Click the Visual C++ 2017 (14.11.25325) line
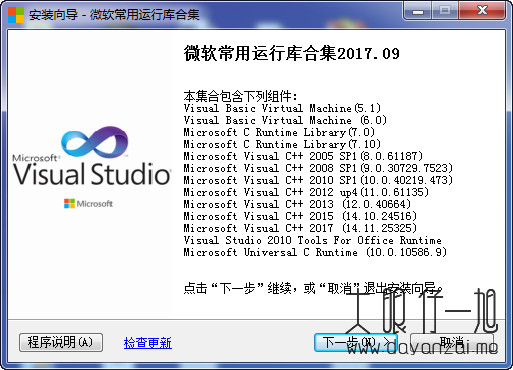Screen dimensions: 513x370 (300, 228)
